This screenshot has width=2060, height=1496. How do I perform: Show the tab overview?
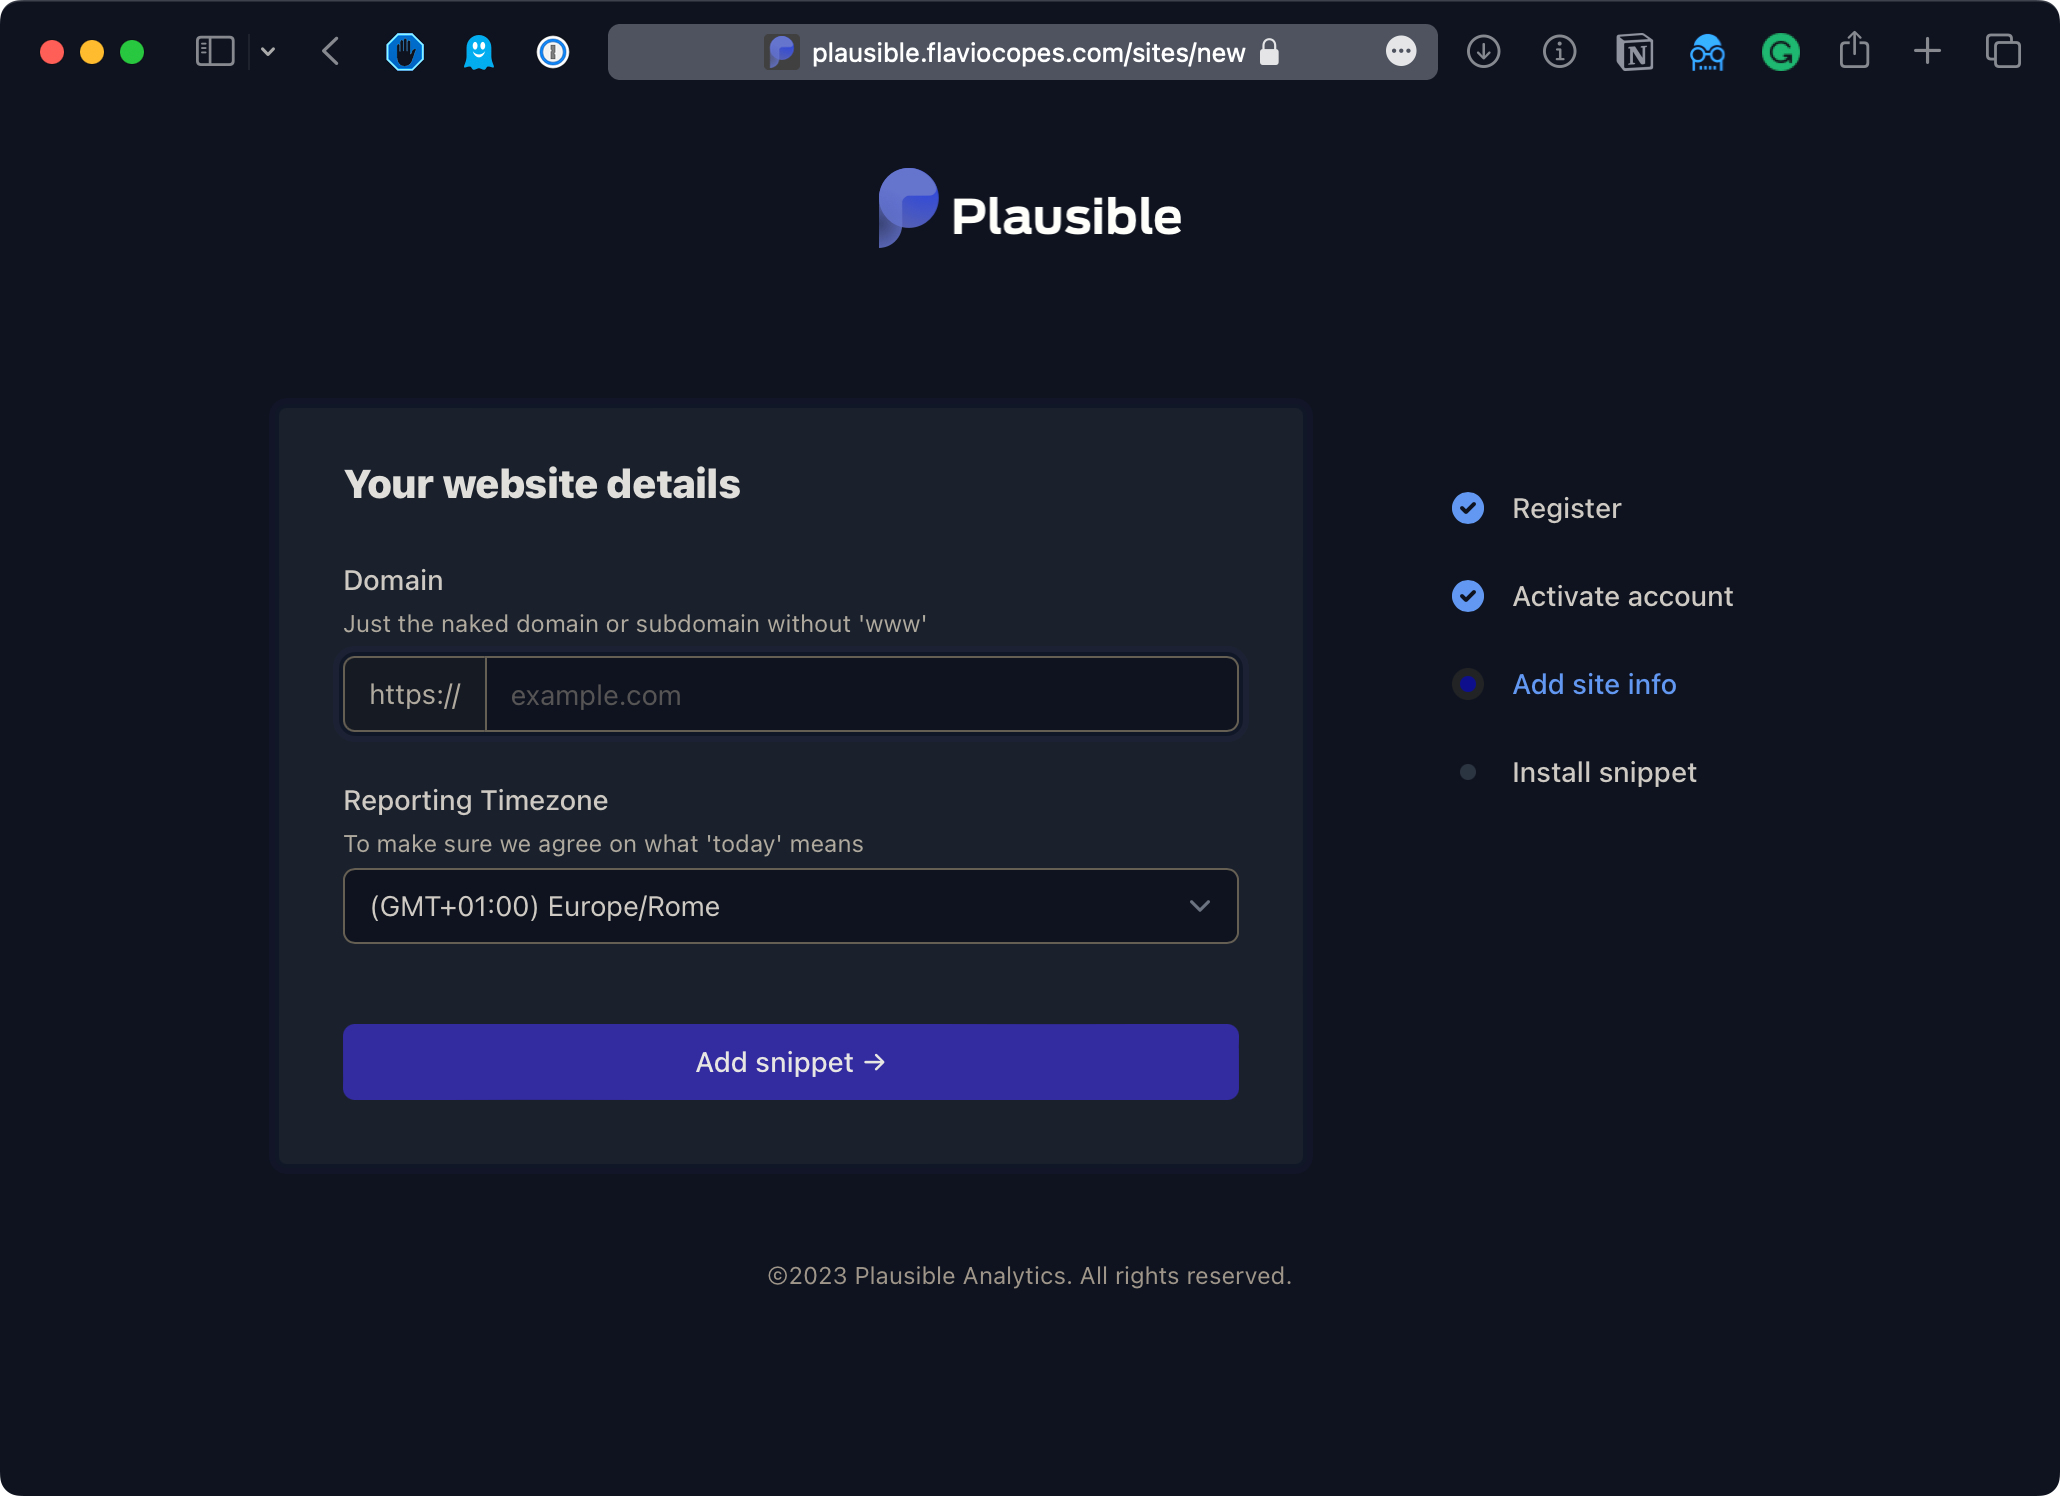tap(2003, 51)
